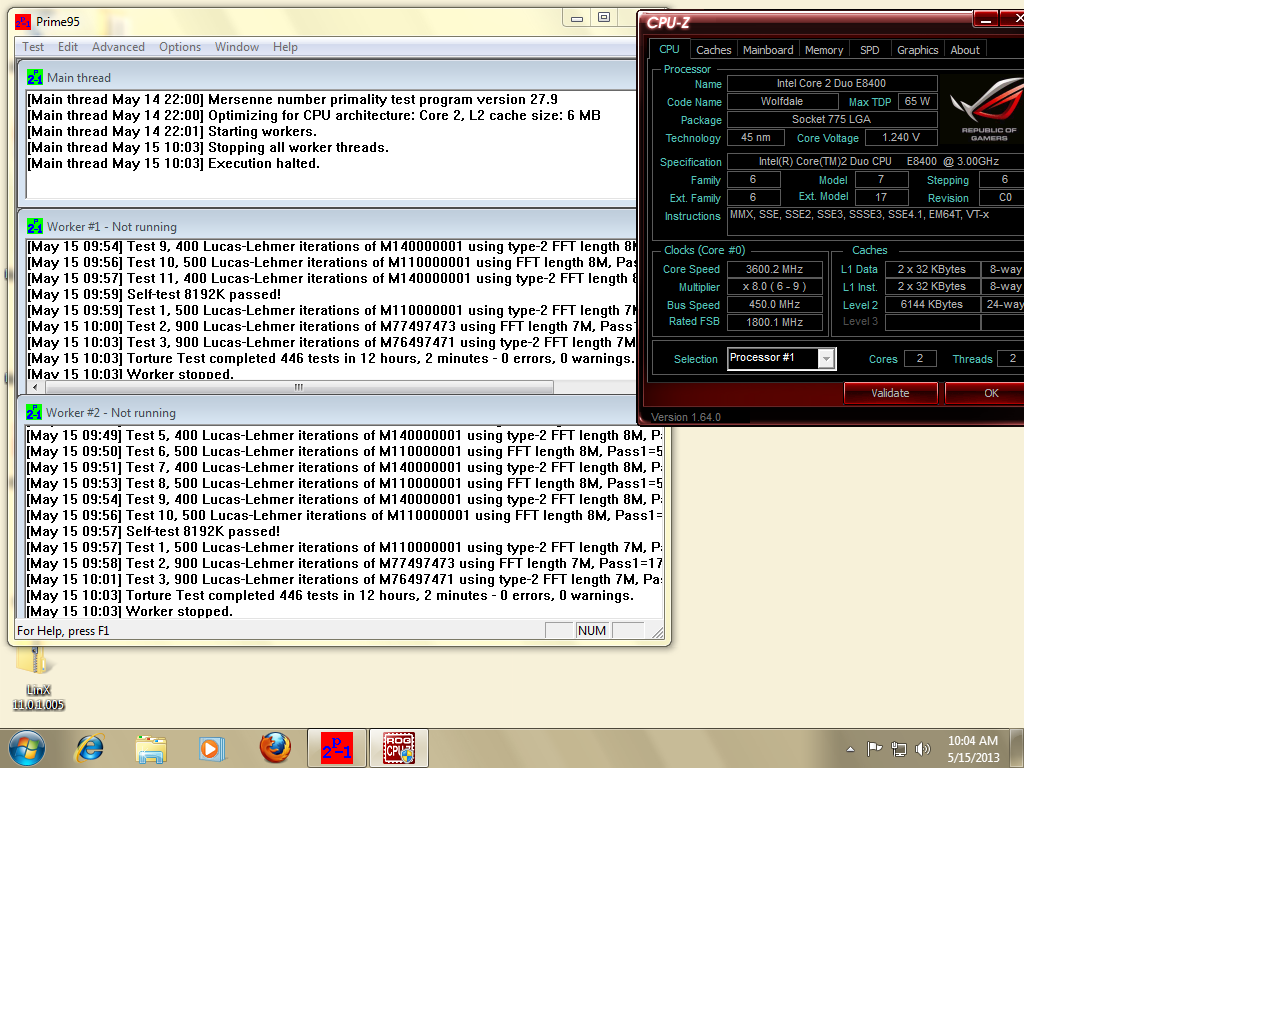Open the Test menu in Prime95

(33, 47)
